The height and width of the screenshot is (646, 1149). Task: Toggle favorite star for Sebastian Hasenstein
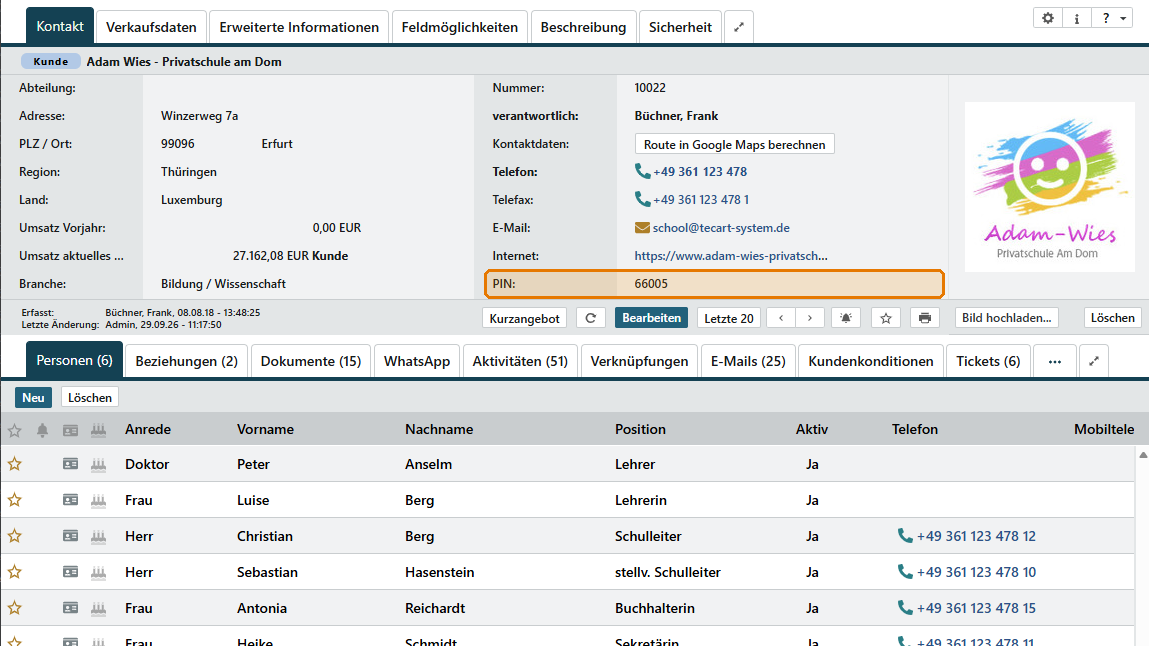point(15,571)
